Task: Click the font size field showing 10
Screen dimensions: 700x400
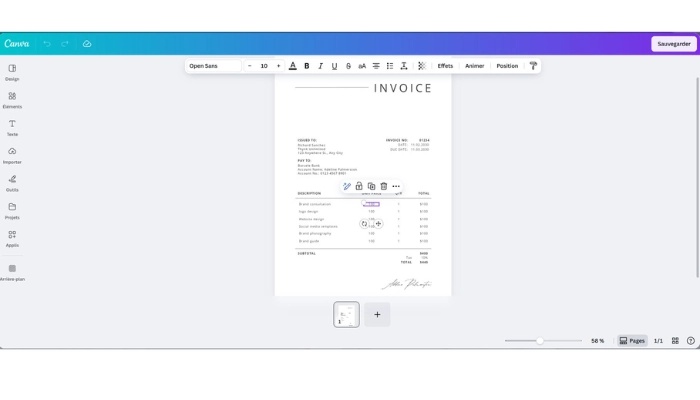Action: [264, 66]
